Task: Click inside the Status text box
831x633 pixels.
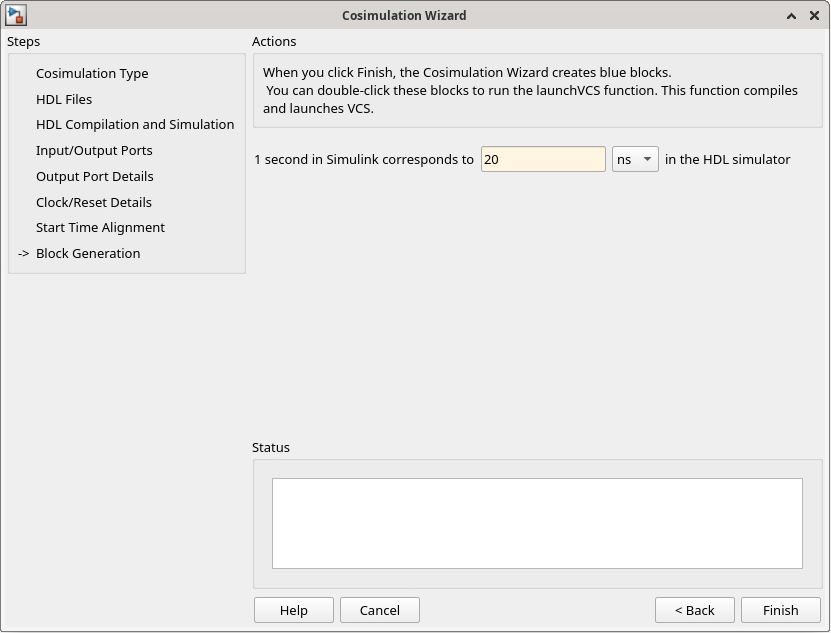Action: pyautogui.click(x=537, y=523)
